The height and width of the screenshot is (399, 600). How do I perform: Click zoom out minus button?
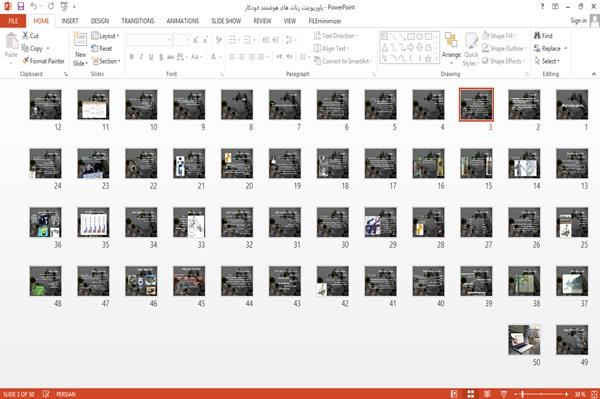coord(516,394)
